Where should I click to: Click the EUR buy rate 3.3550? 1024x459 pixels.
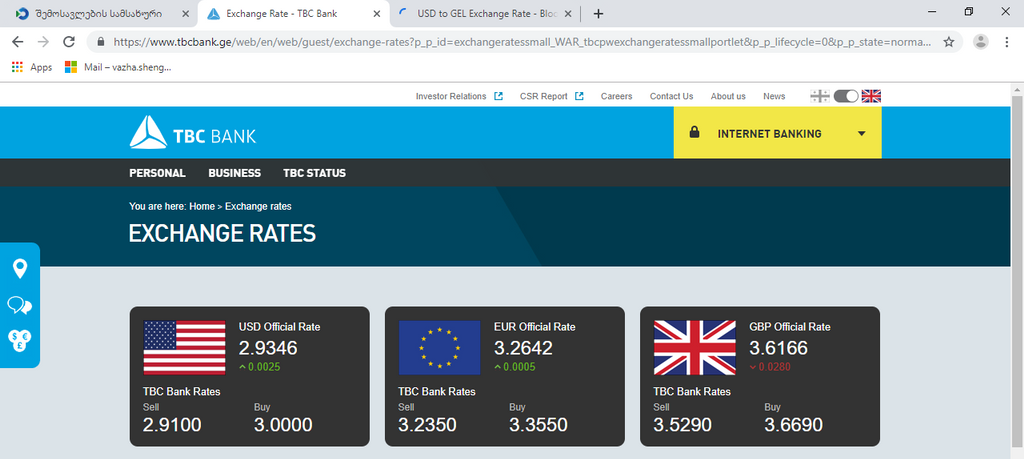538,425
